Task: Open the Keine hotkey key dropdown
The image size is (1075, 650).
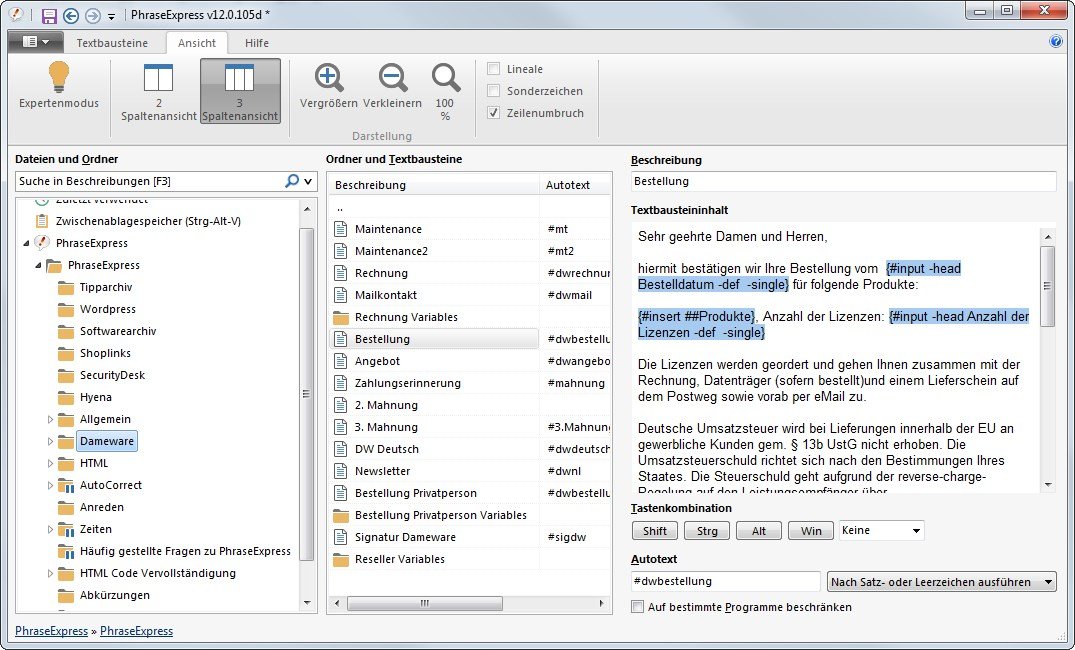Action: 881,531
